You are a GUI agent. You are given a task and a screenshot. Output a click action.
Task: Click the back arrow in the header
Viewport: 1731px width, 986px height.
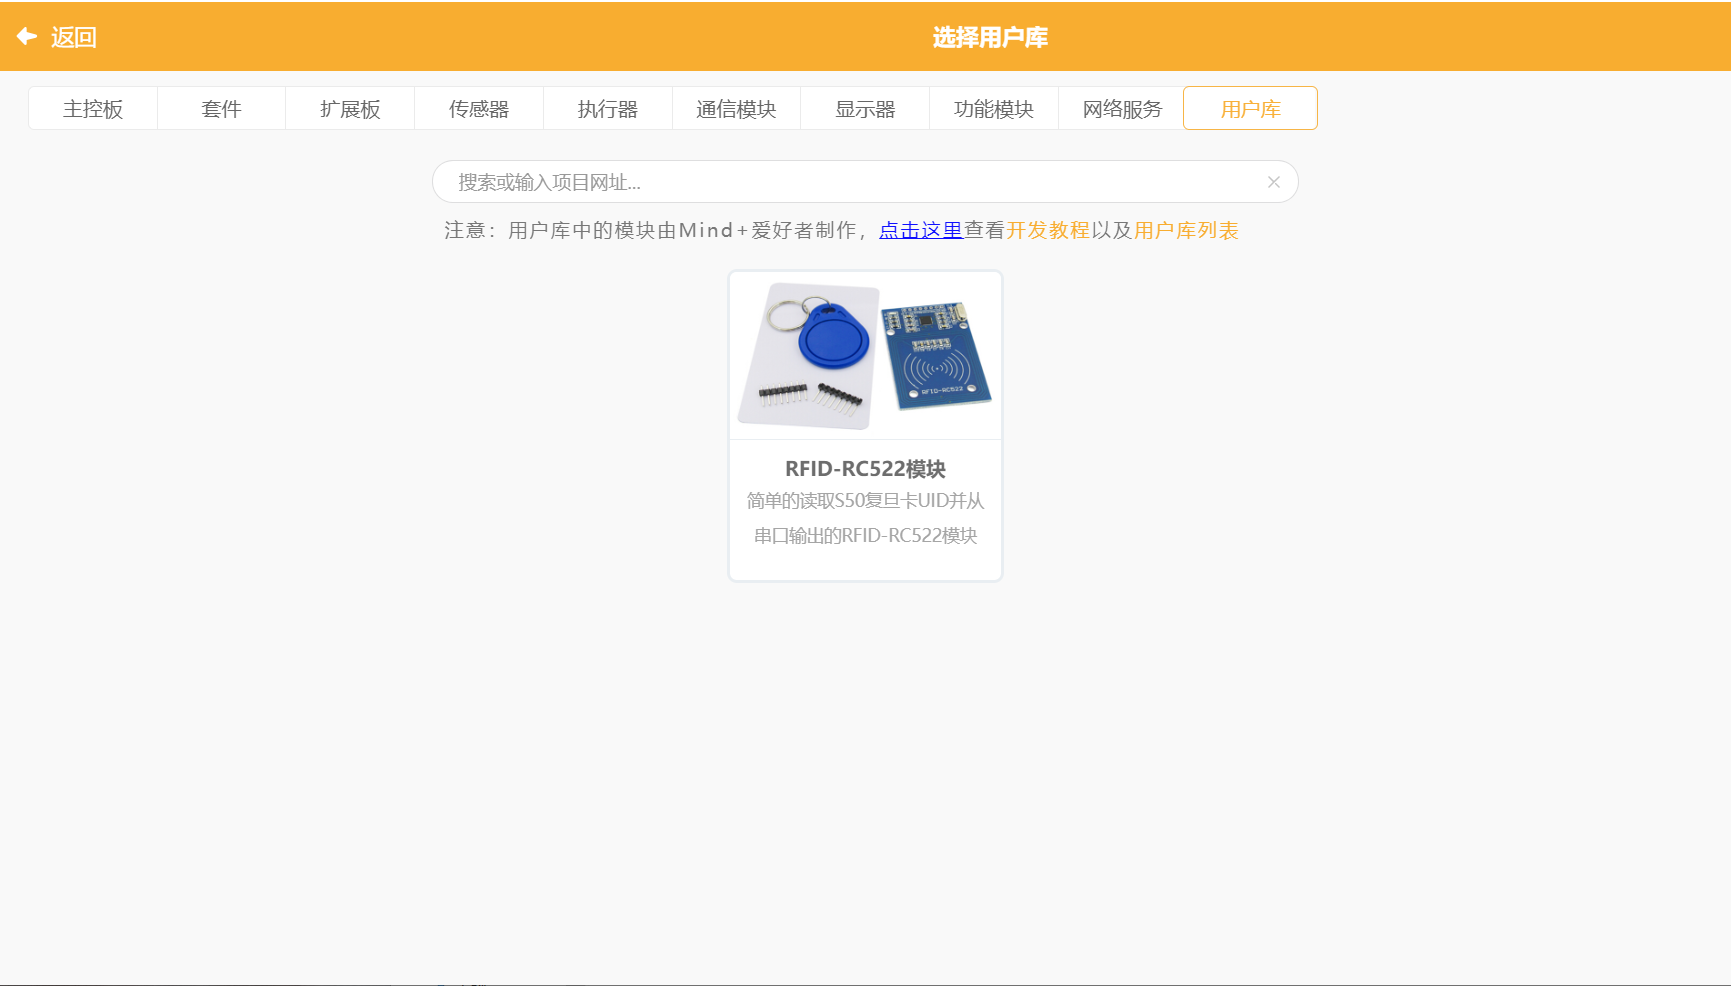pyautogui.click(x=25, y=36)
